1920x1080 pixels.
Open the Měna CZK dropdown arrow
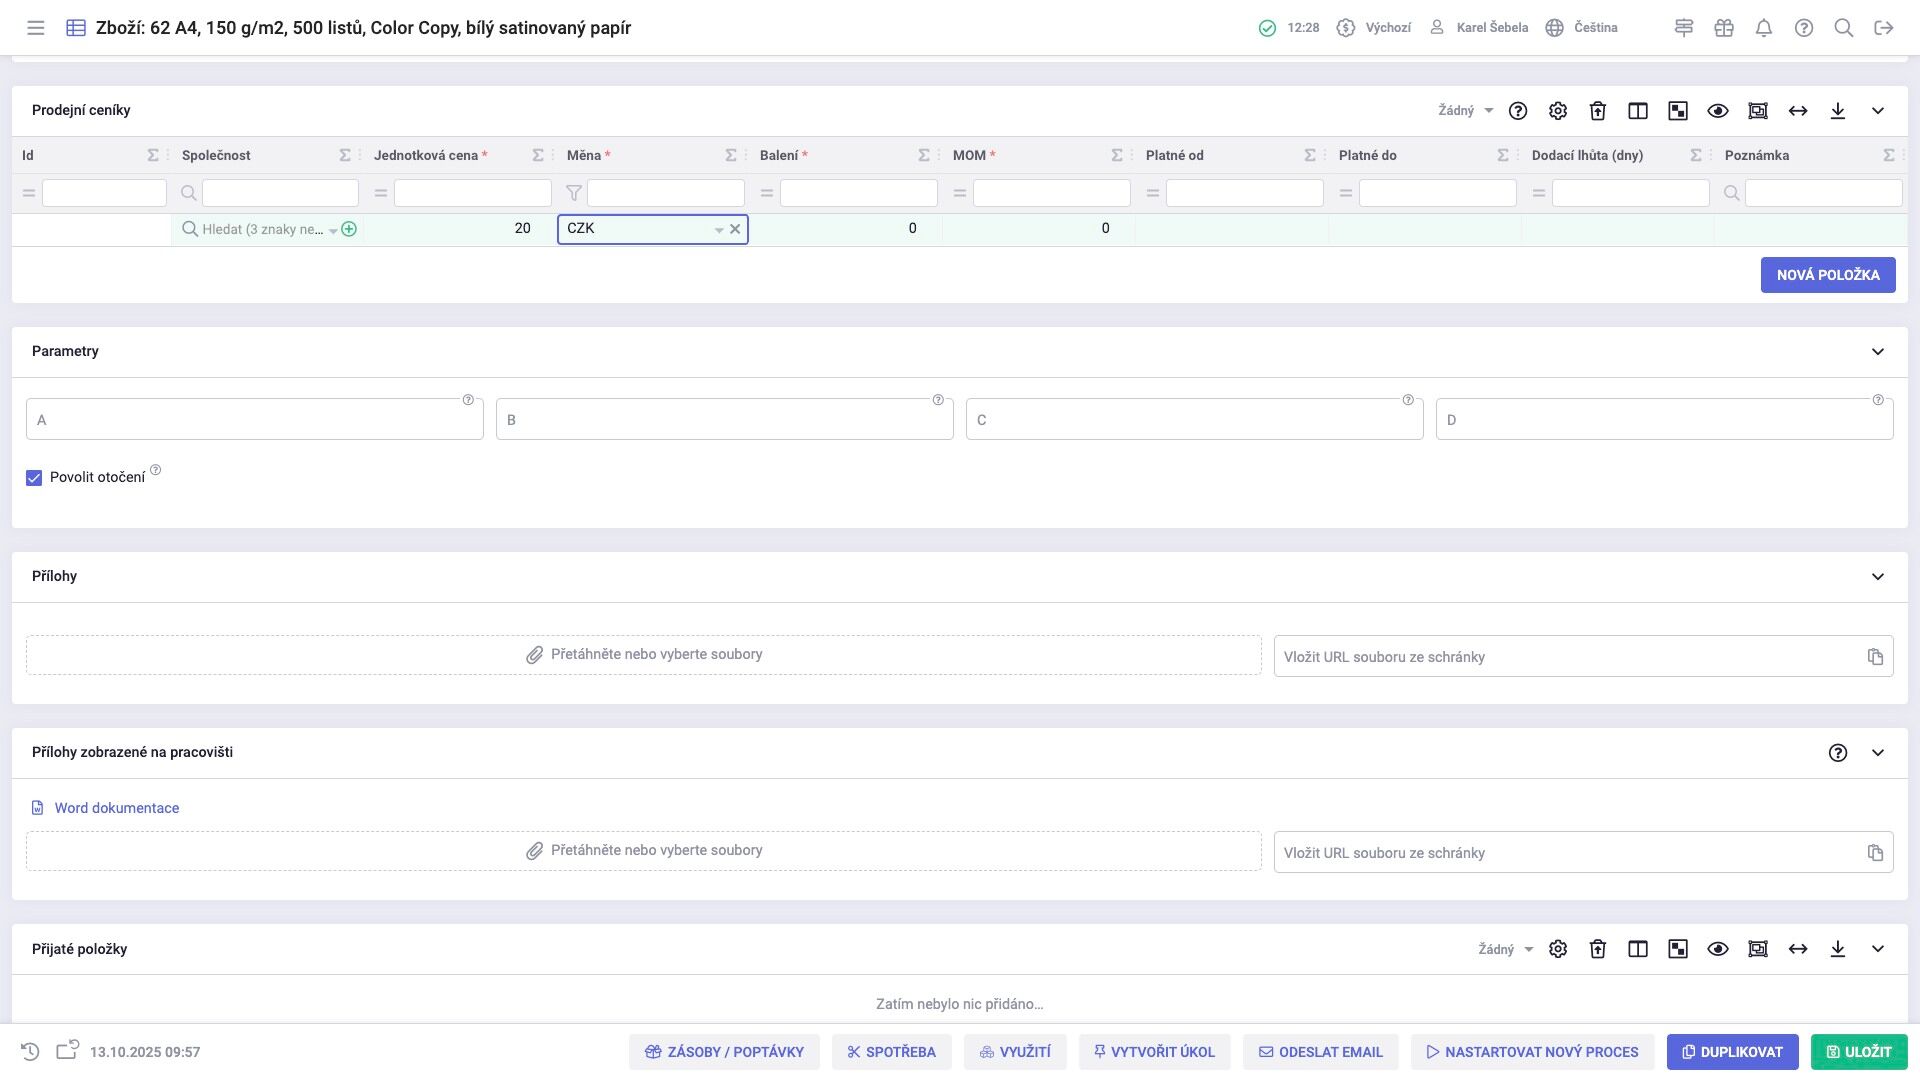pyautogui.click(x=718, y=230)
